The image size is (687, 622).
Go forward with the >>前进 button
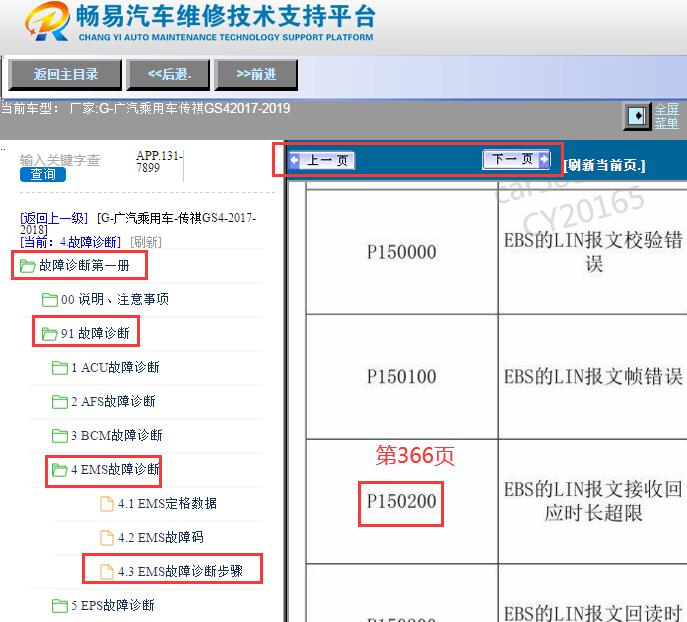point(256,75)
